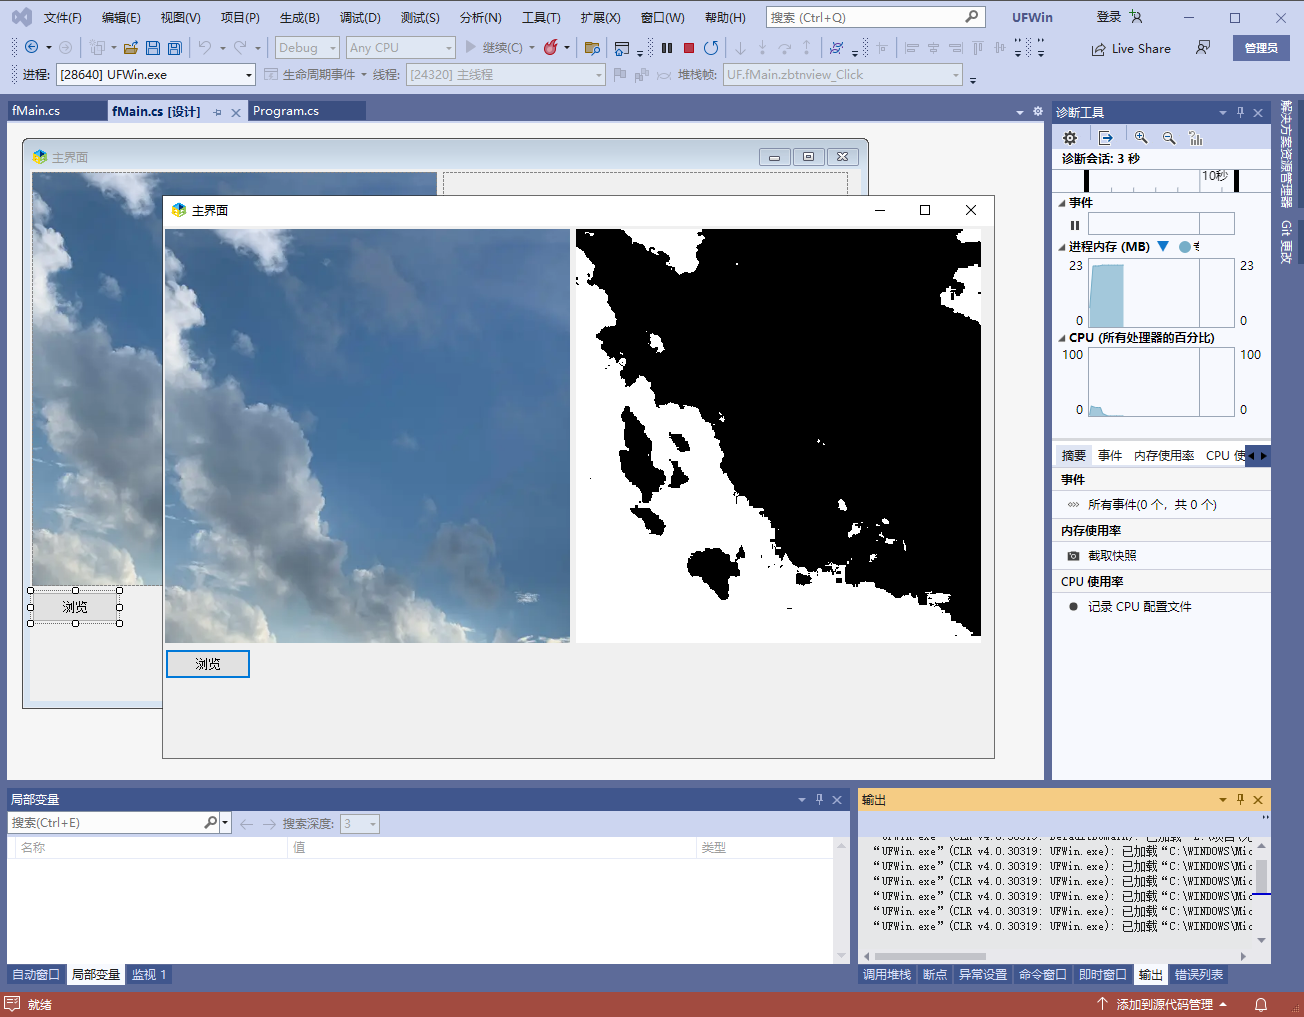
Task: Click the Navigate Backward arrow icon
Action: tap(32, 47)
